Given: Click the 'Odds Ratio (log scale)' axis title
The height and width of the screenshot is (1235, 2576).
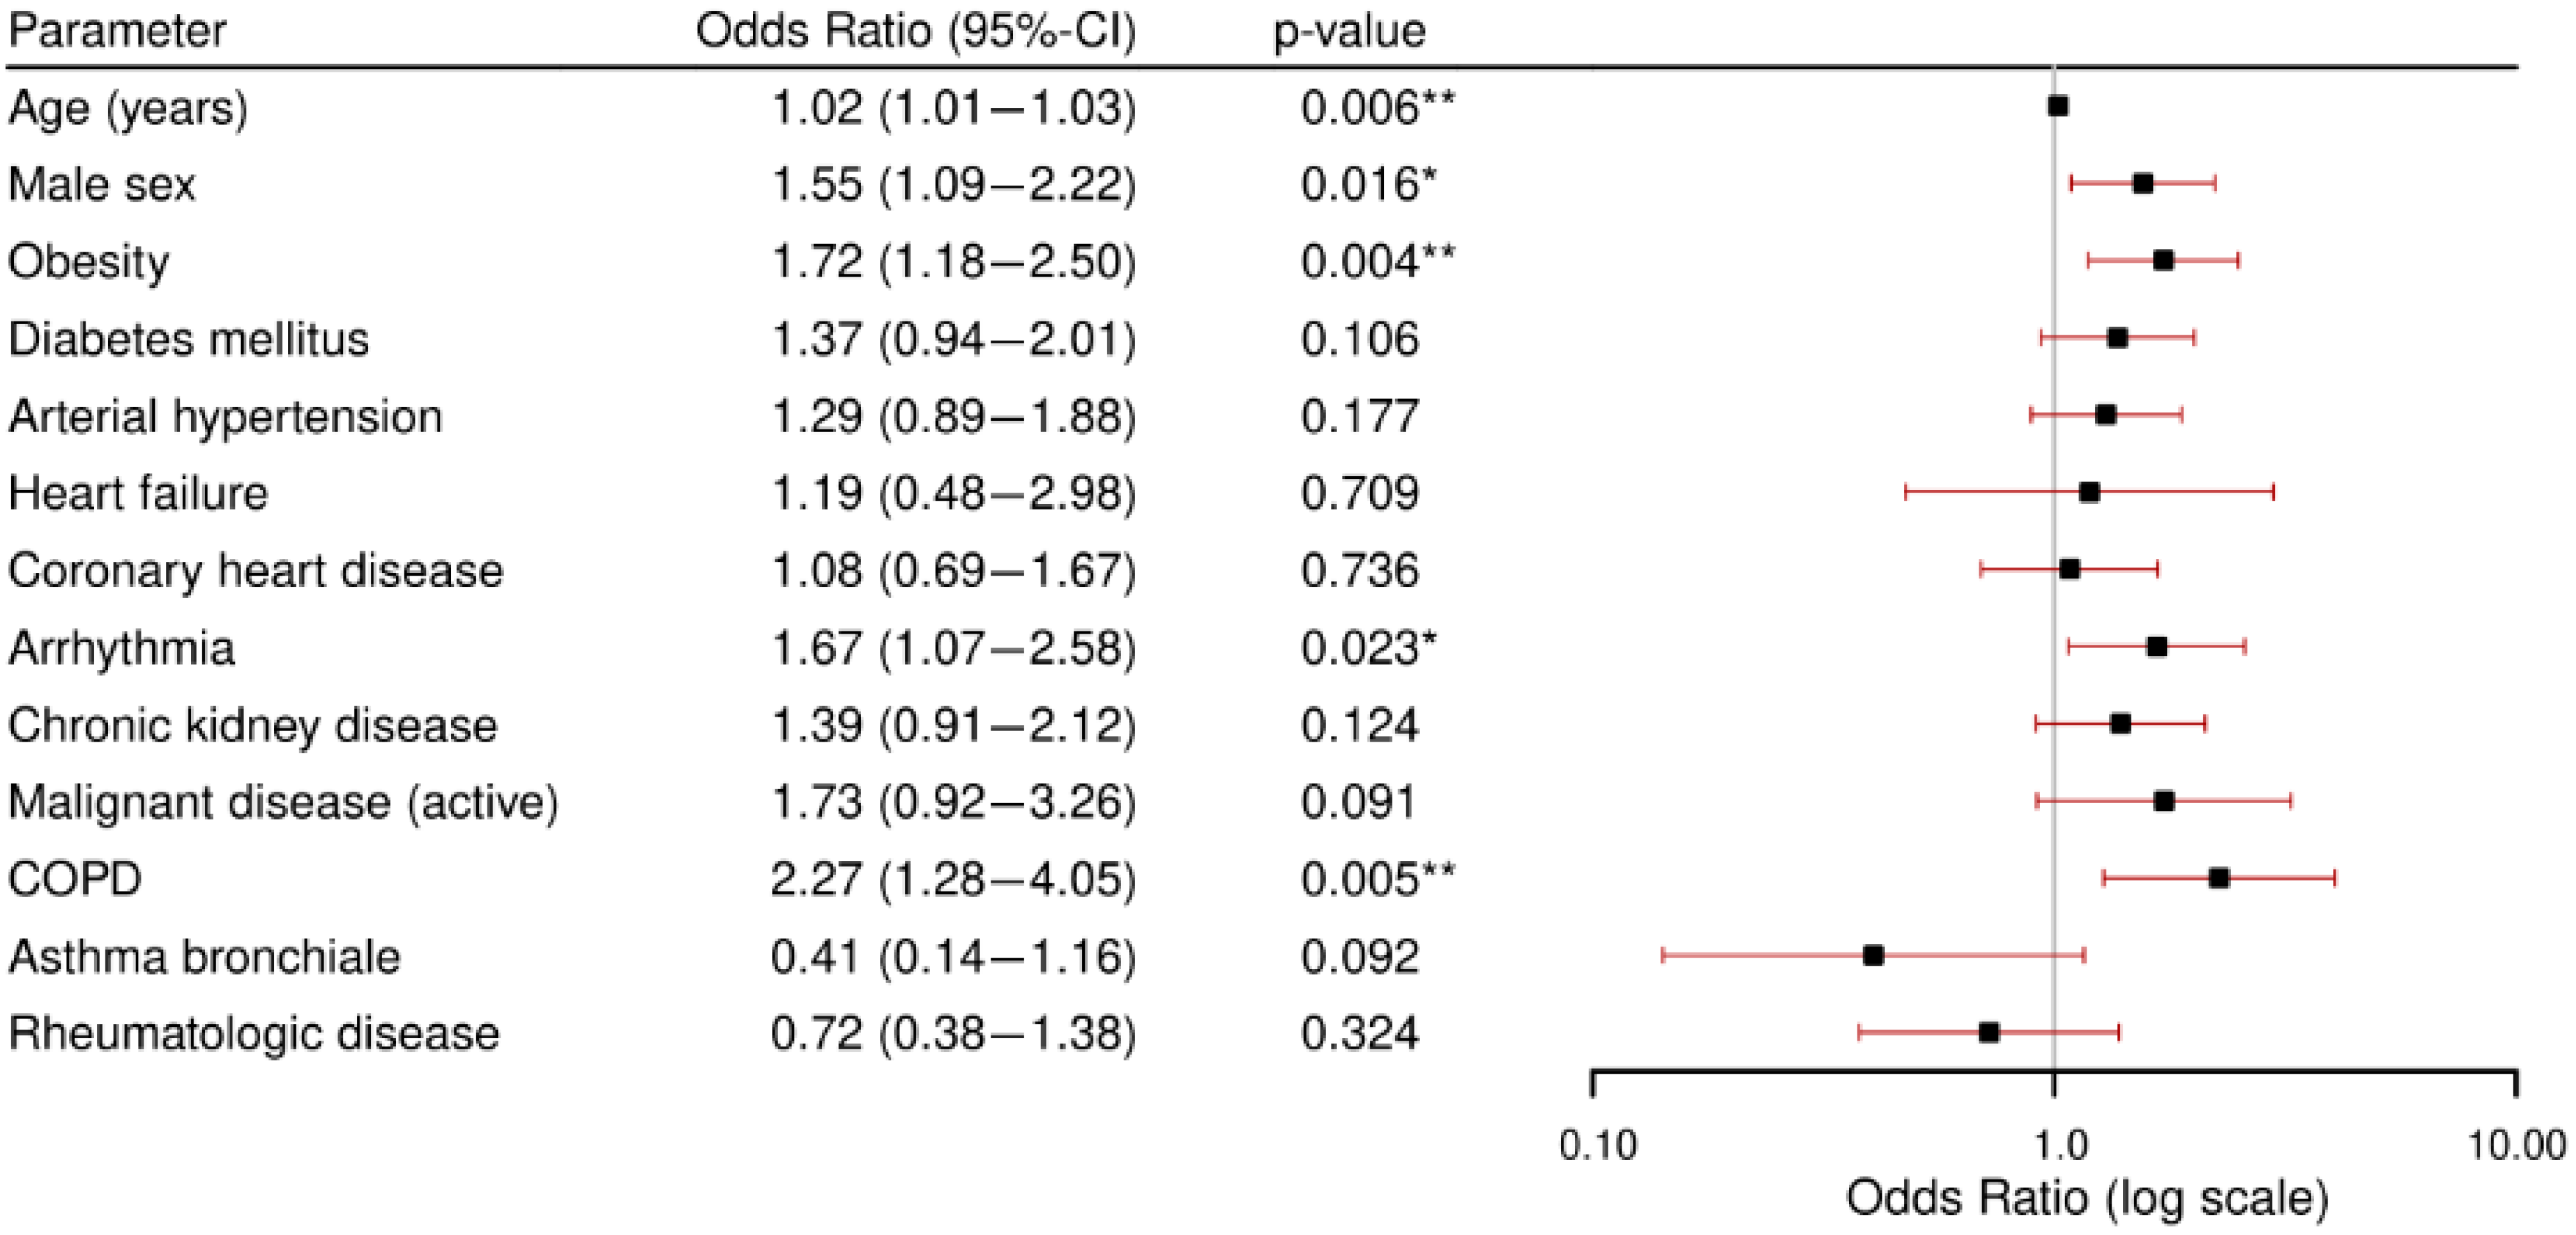Looking at the screenshot, I should [2086, 1197].
